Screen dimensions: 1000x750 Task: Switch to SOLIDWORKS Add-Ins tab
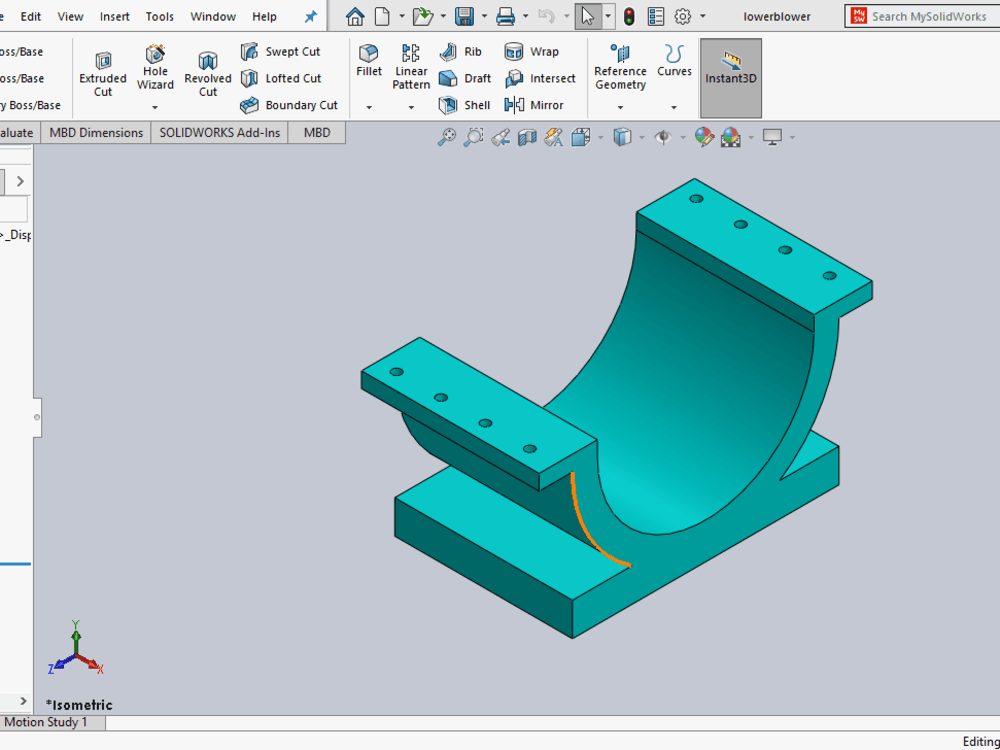coord(219,133)
